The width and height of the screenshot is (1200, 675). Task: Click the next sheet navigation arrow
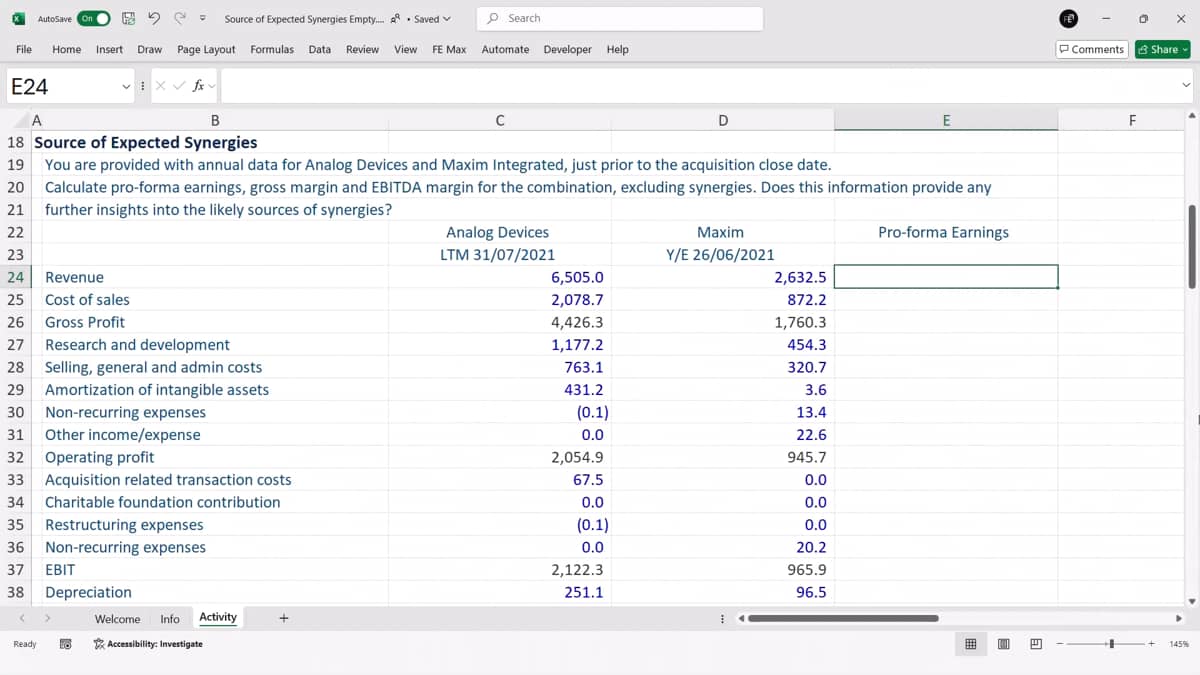[x=46, y=618]
